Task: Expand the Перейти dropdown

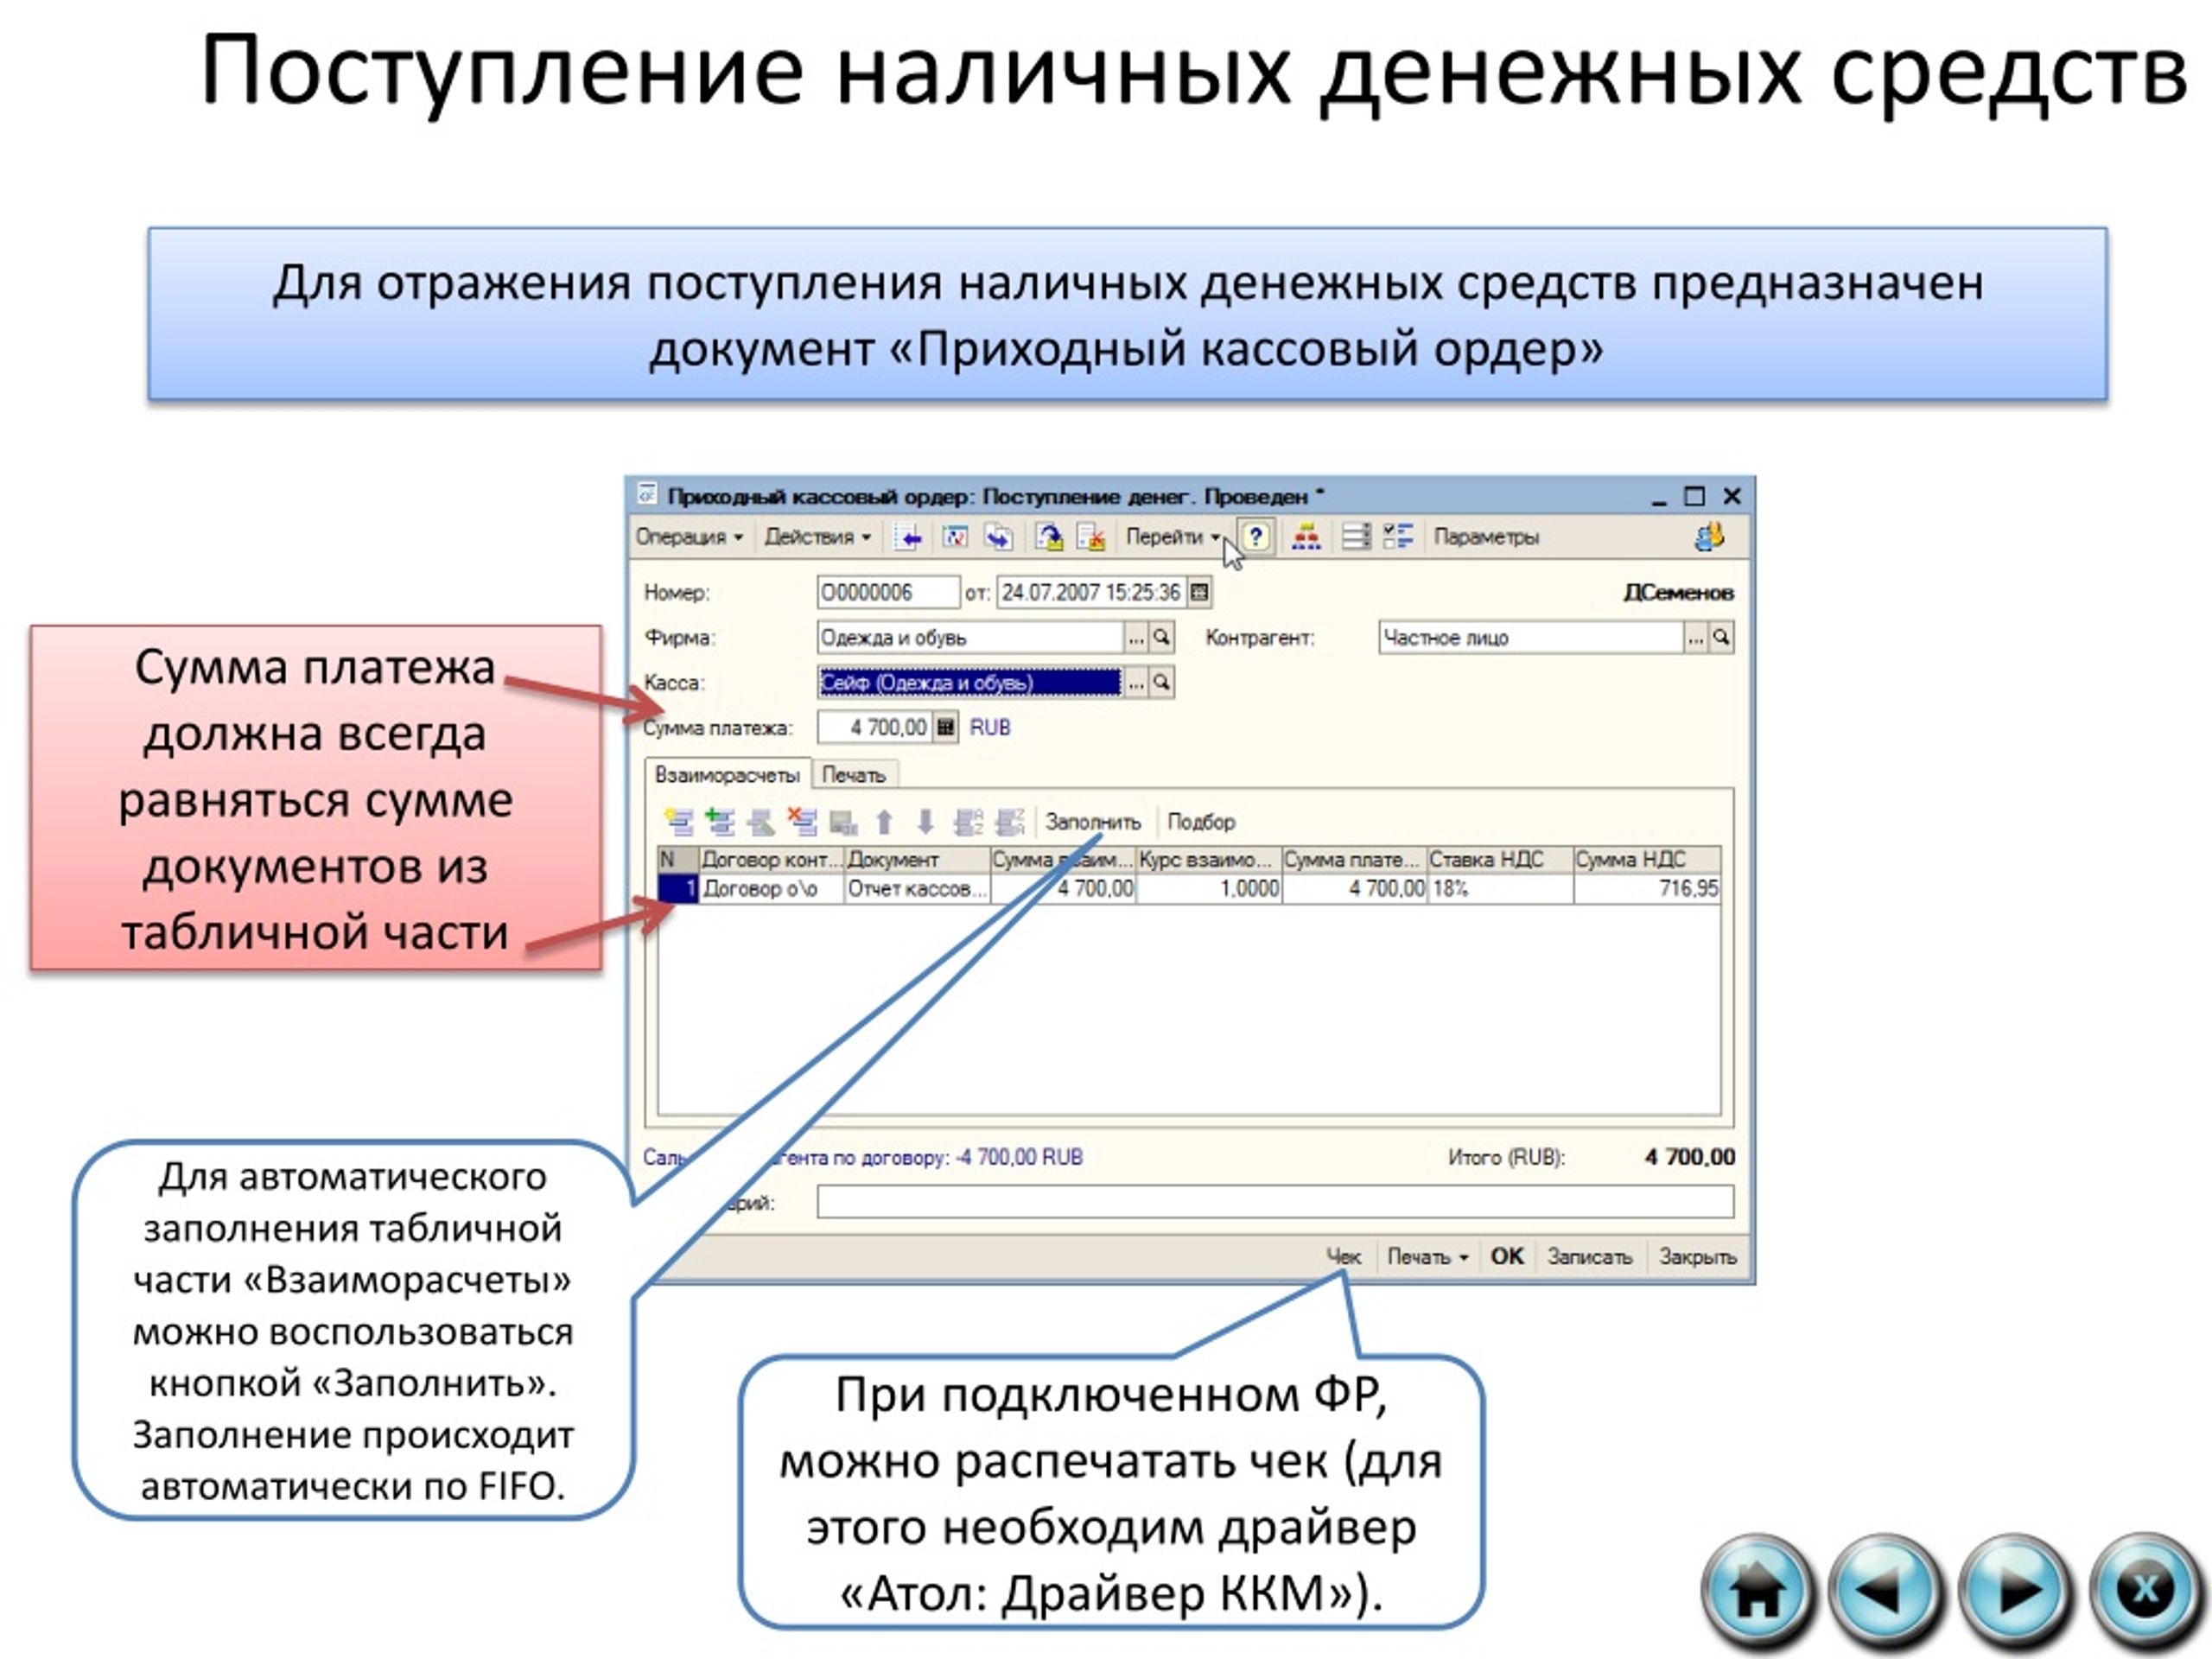Action: click(x=1172, y=537)
